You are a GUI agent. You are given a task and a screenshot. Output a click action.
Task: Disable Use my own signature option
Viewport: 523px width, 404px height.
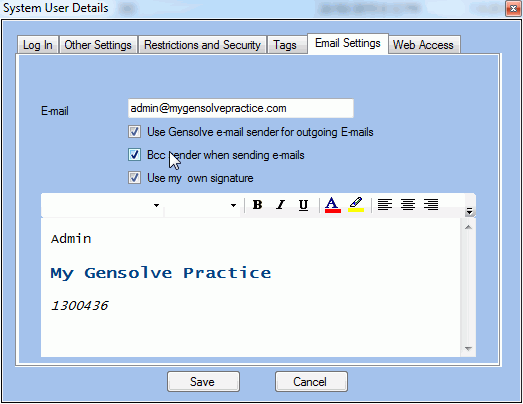[x=134, y=178]
